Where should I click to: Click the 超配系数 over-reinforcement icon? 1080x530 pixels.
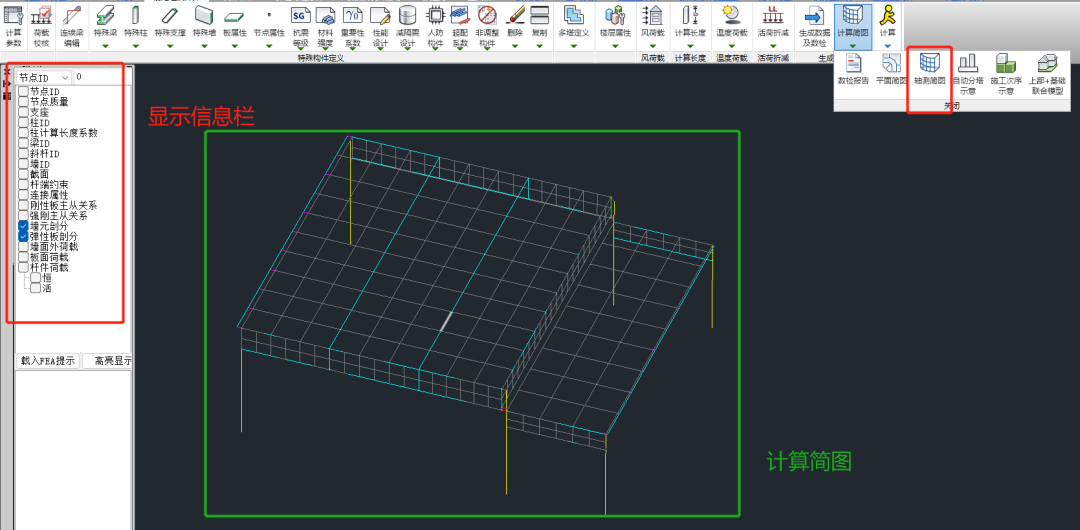tap(459, 15)
